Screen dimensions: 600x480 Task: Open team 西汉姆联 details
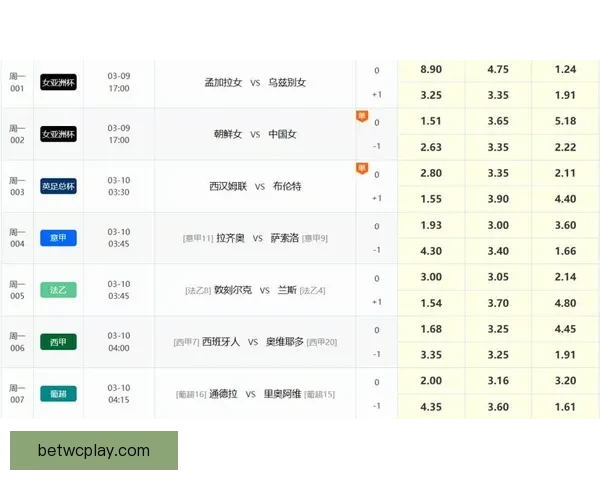click(x=228, y=186)
